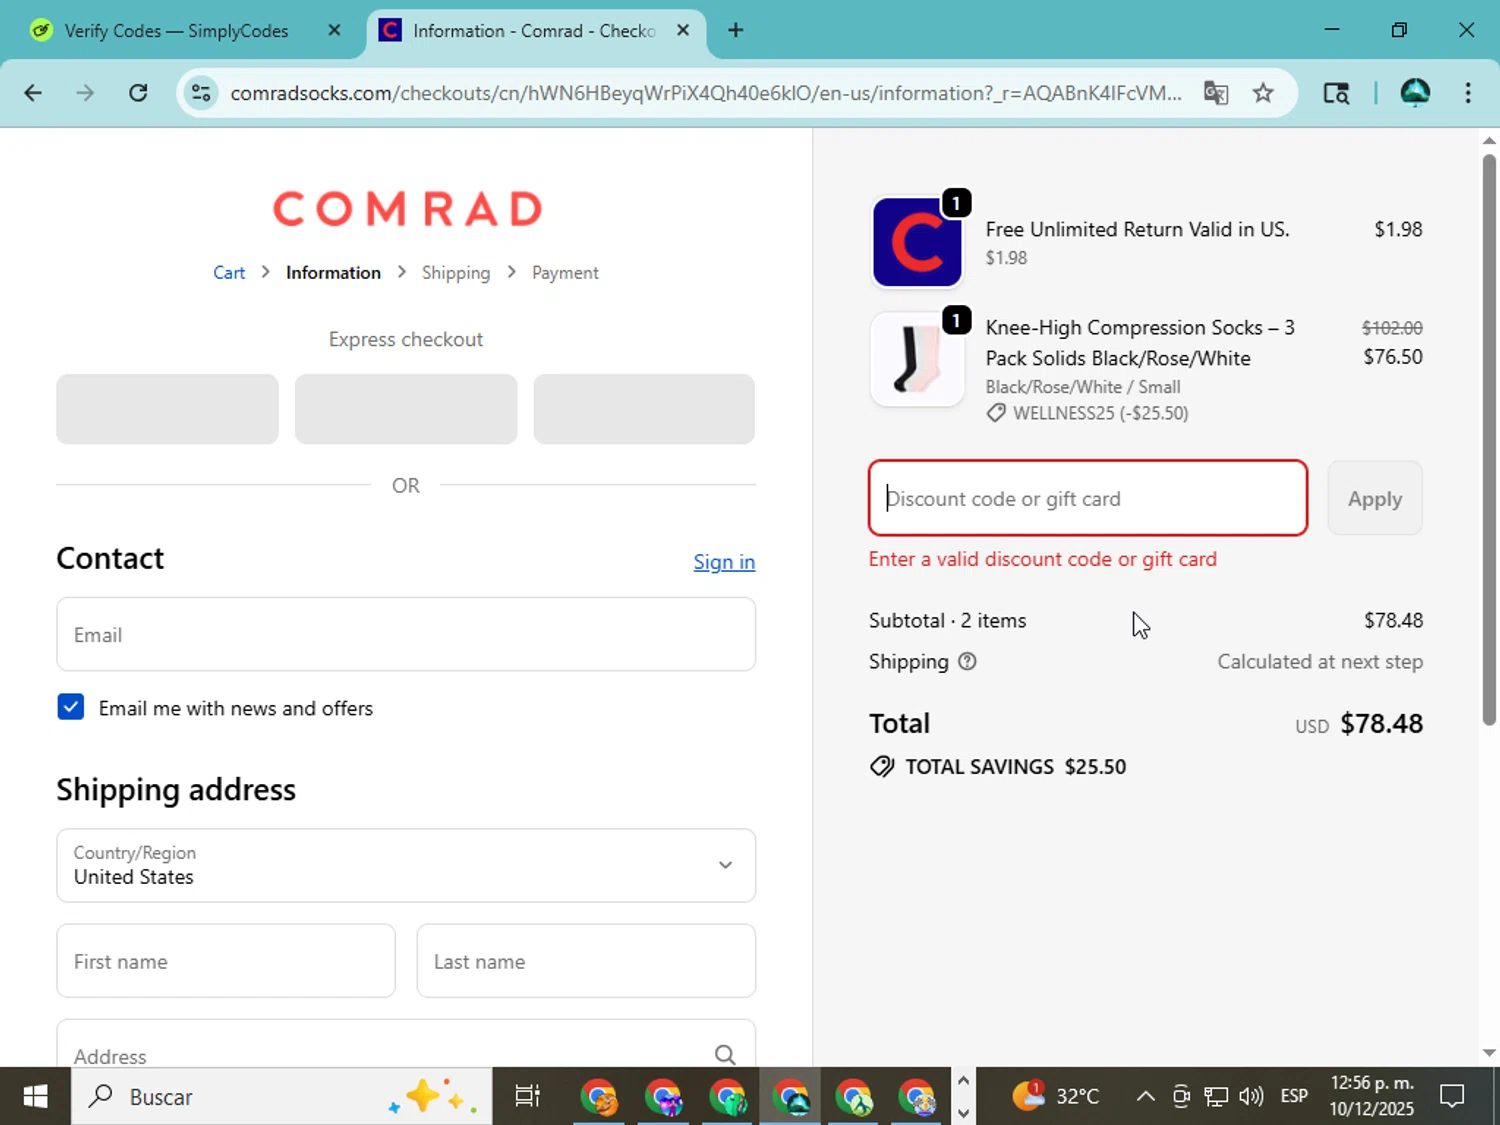Screen dimensions: 1500x1125
Task: Focus the First name field
Action: 226,961
